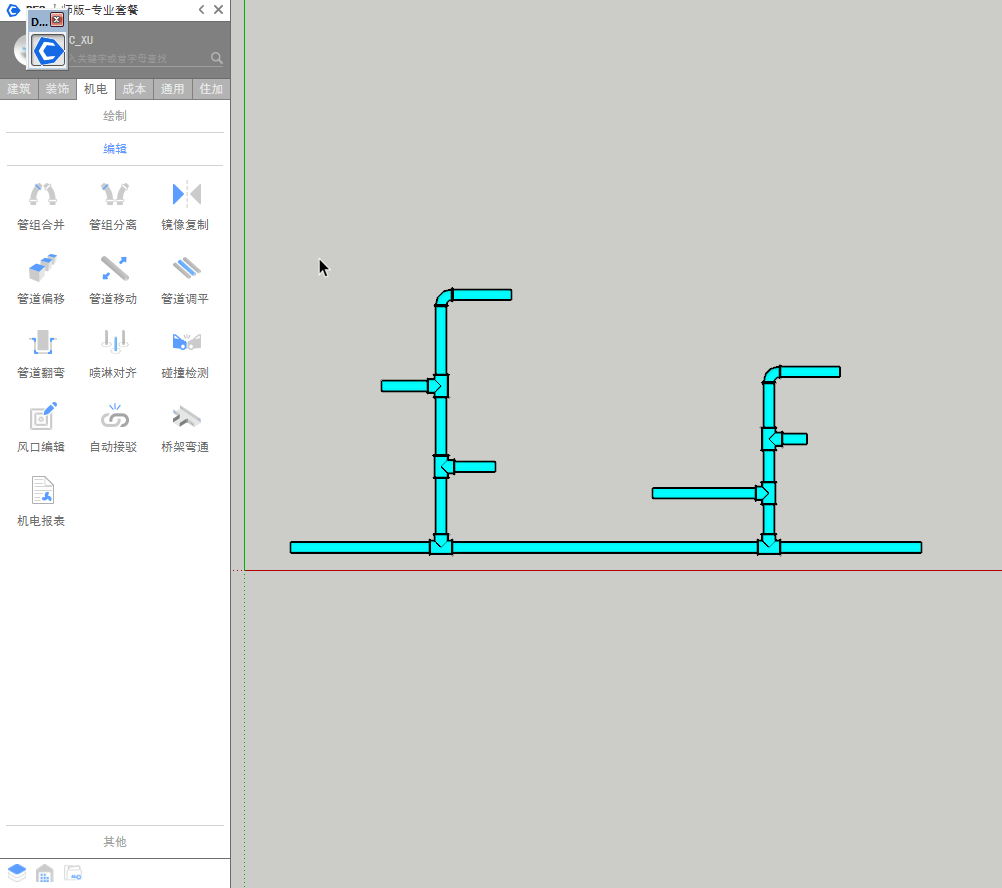Select the 管组合并 pipe merge tool
This screenshot has height=888, width=1002.
click(x=41, y=204)
